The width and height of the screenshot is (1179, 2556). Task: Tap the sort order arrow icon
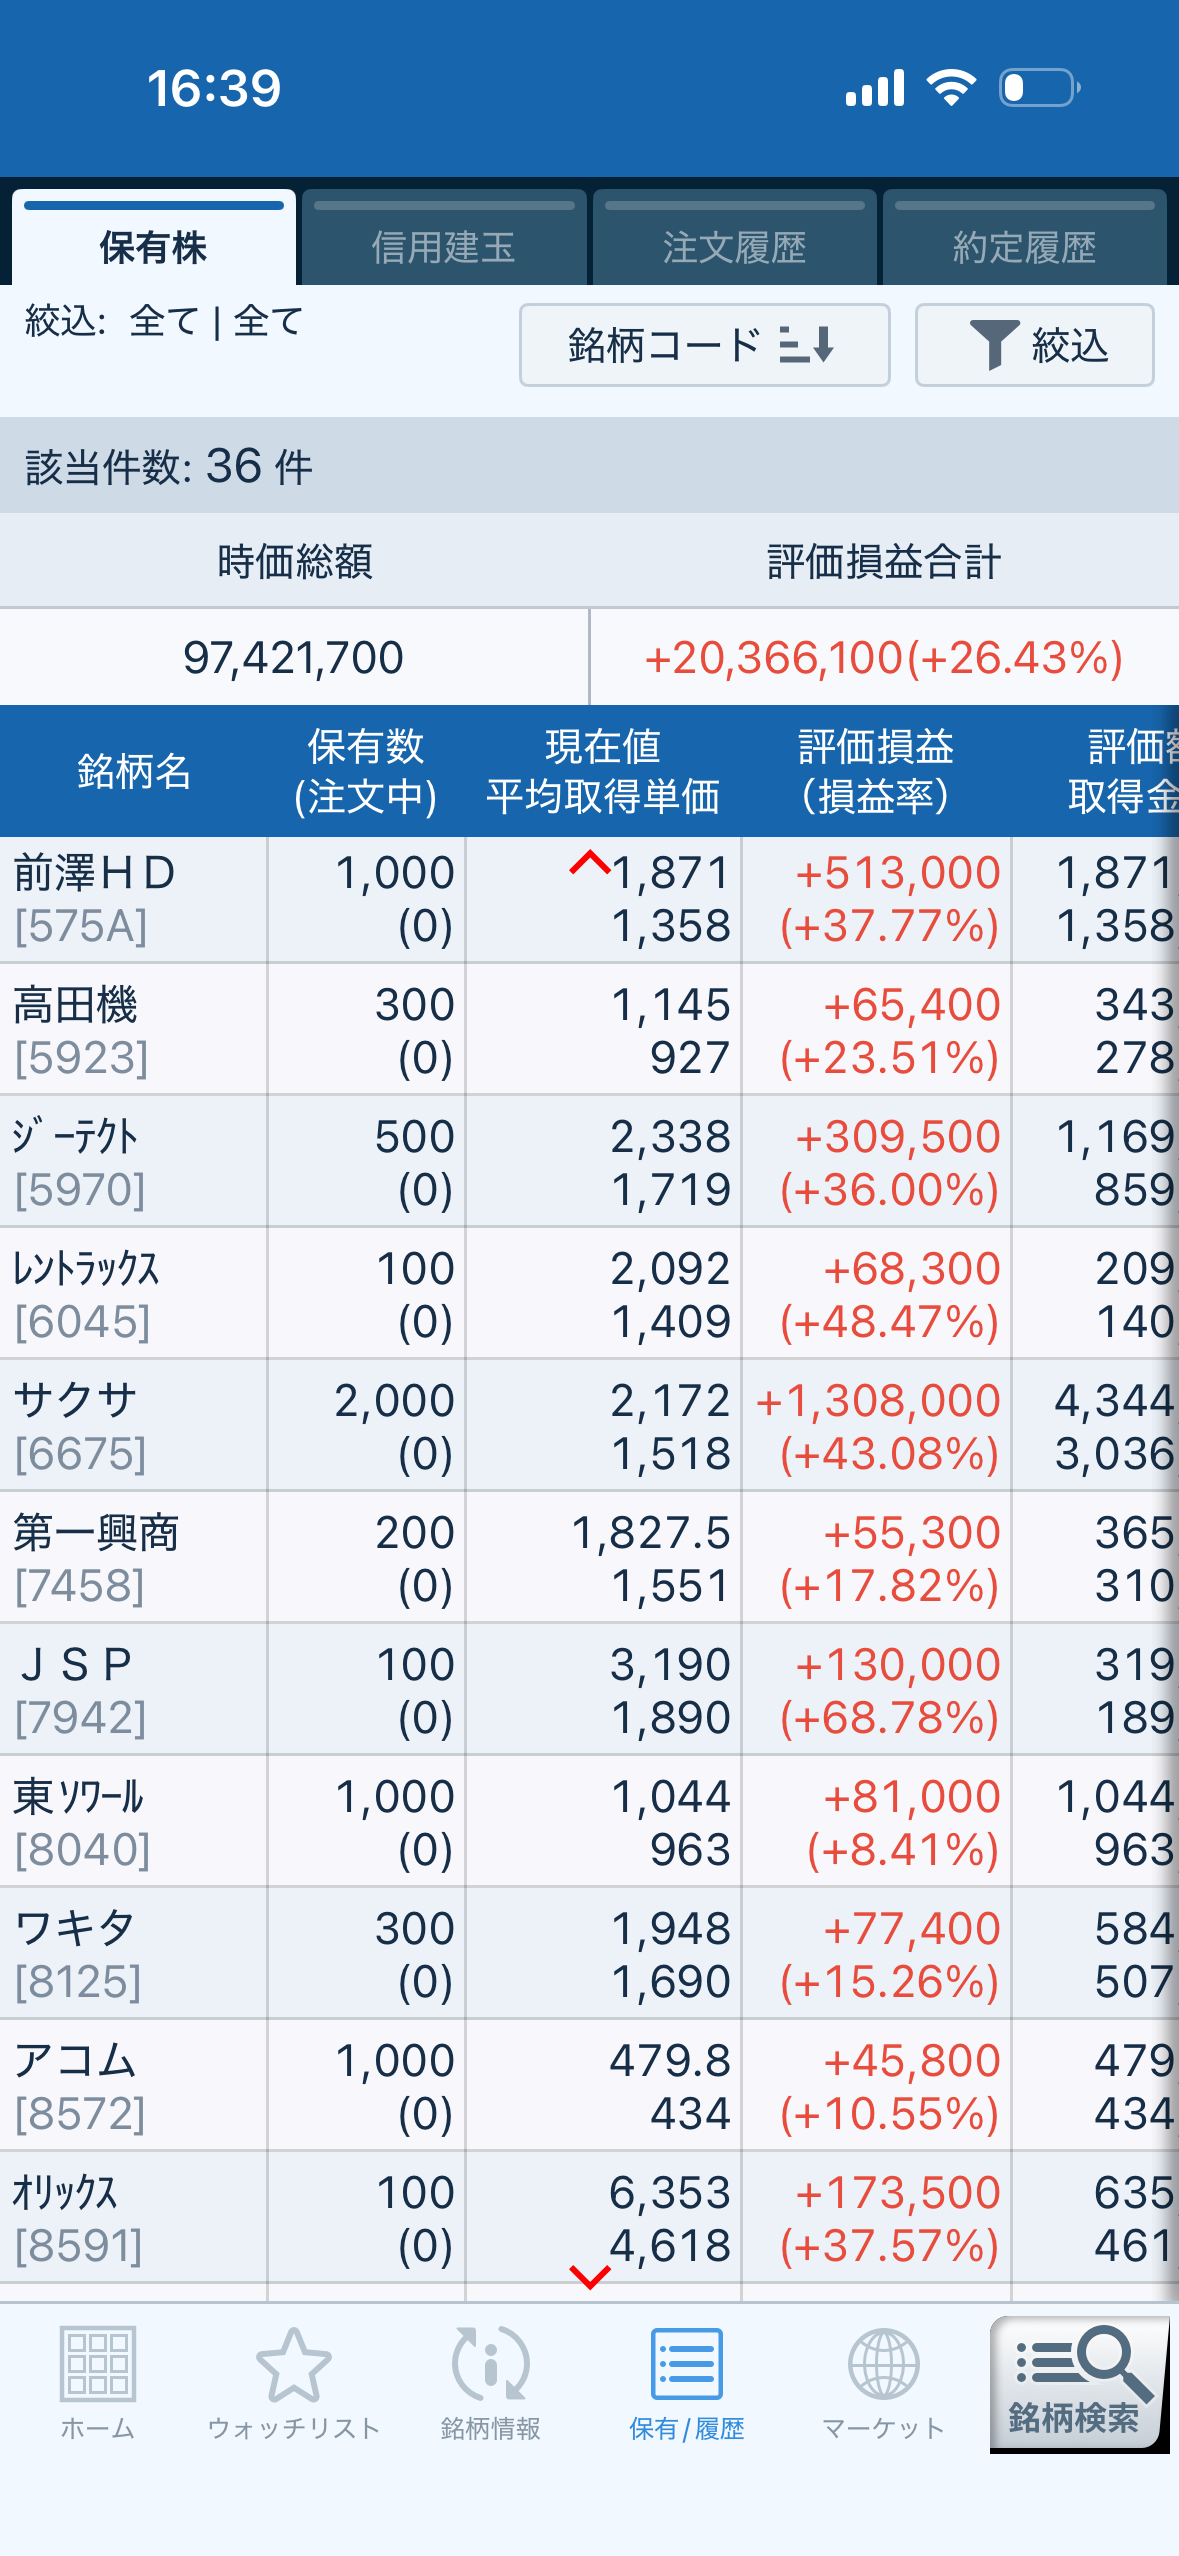[x=806, y=345]
